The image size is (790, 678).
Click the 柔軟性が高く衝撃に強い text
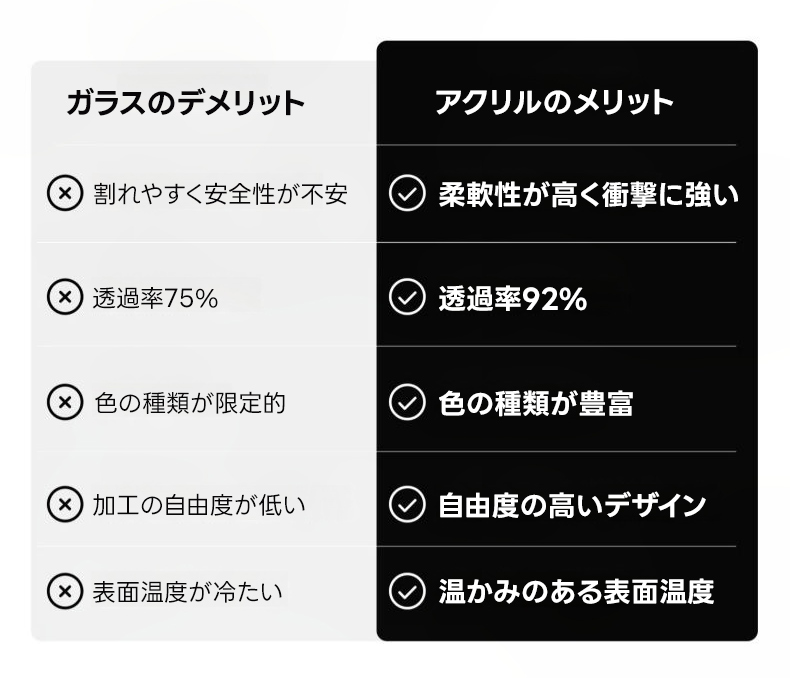589,193
